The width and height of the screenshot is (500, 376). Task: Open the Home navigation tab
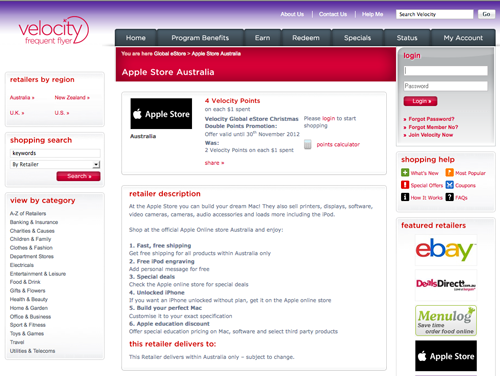(136, 38)
